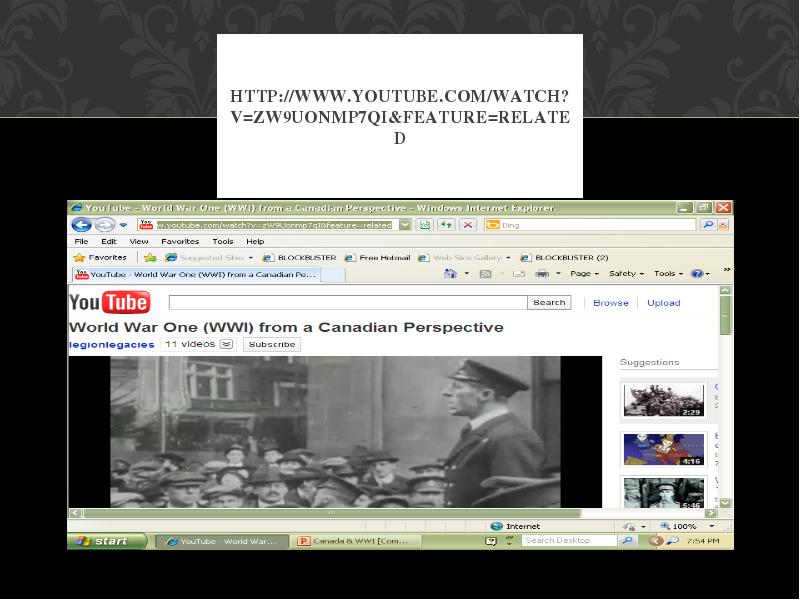Screen dimensions: 800x600
Task: Click the YouTube favicon in address bar
Action: coord(146,224)
